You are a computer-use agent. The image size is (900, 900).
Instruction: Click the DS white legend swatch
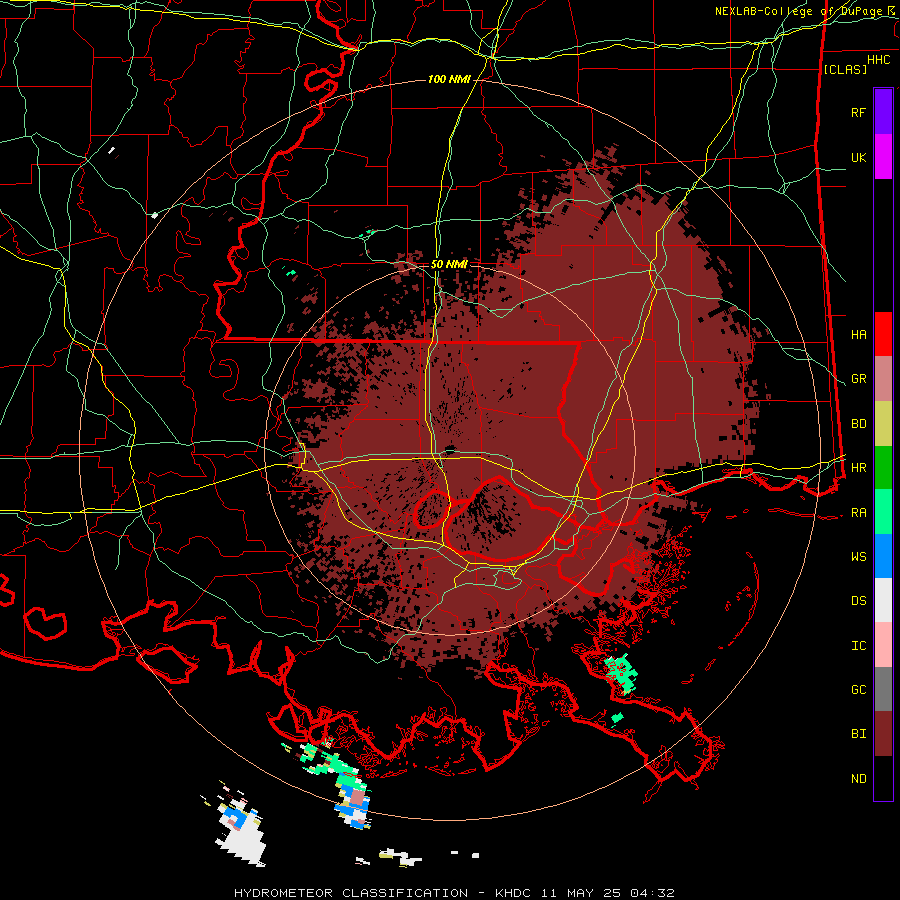[x=883, y=600]
